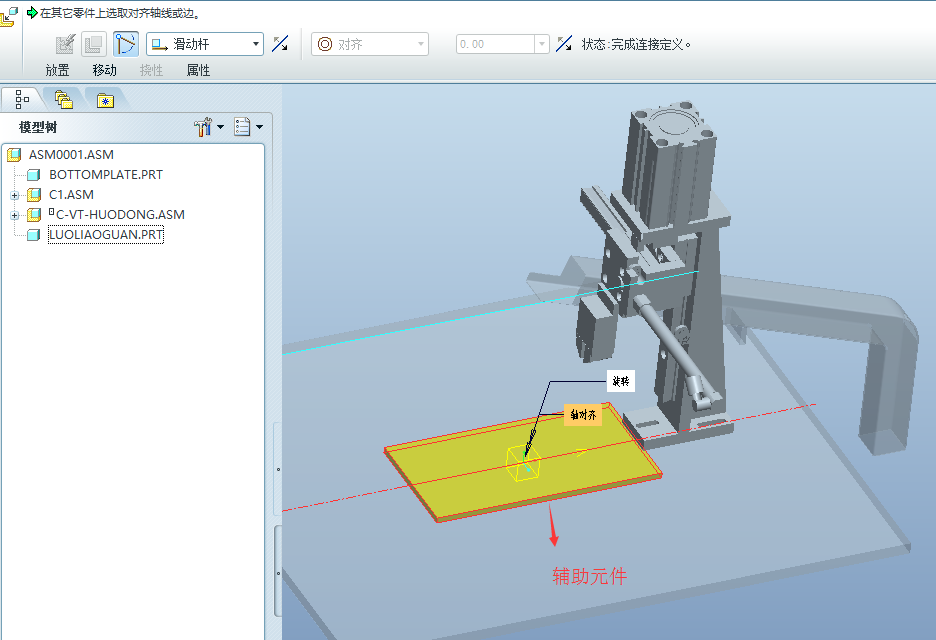Open the 移动 move panel
This screenshot has width=936, height=640.
click(104, 70)
